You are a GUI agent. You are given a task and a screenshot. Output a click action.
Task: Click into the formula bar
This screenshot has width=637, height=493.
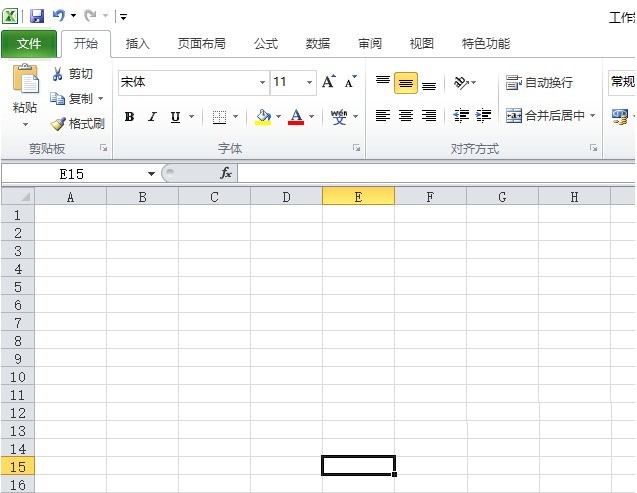tap(436, 174)
